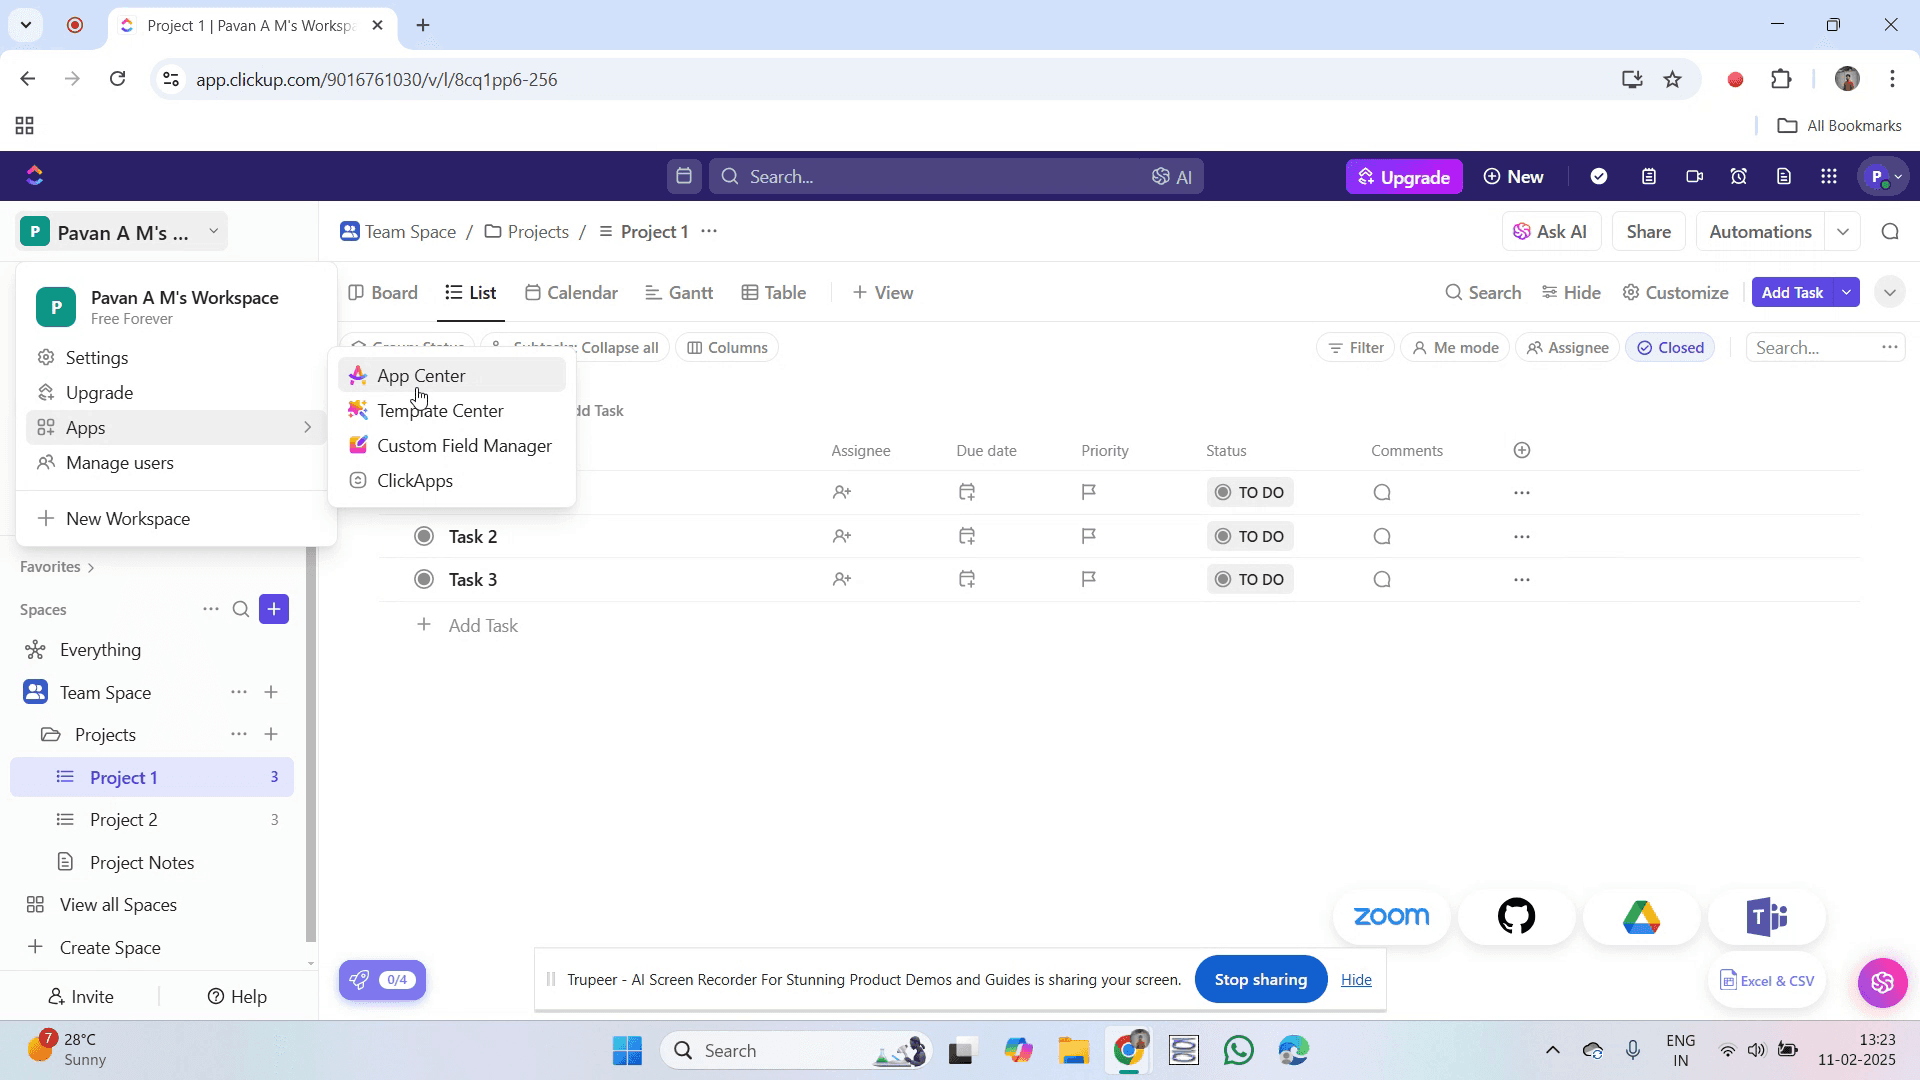Click the Upgrade button in top bar
The height and width of the screenshot is (1080, 1920).
[x=1404, y=177]
